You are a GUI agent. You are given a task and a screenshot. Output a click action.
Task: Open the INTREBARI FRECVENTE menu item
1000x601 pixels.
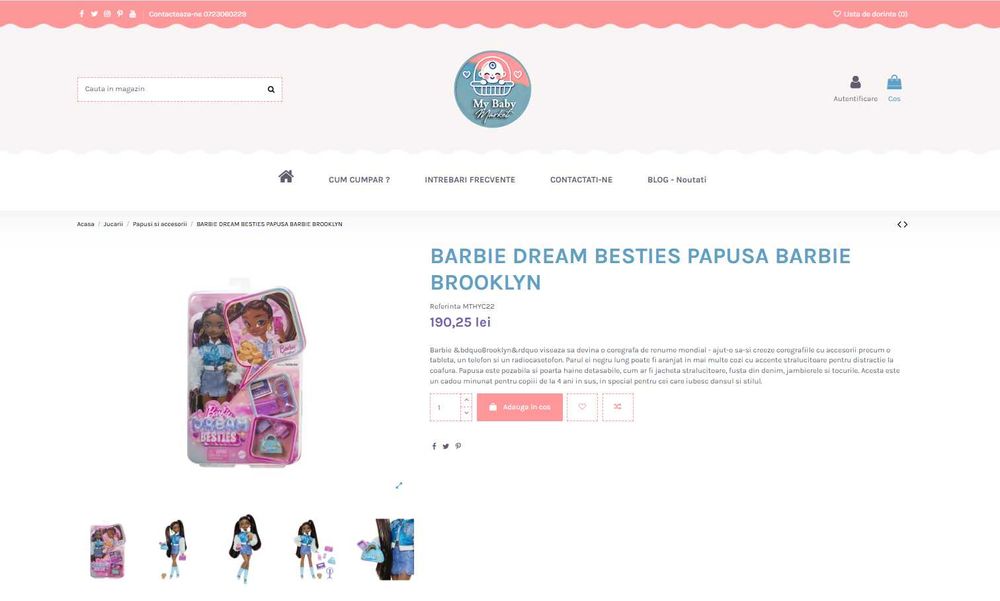tap(470, 180)
